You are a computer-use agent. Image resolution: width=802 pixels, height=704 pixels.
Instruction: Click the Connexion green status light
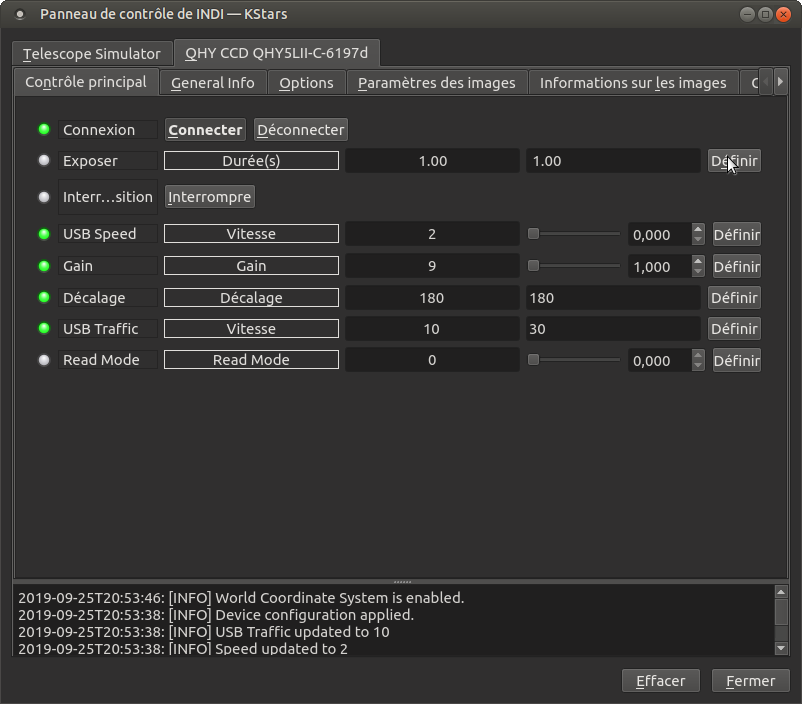pyautogui.click(x=44, y=129)
